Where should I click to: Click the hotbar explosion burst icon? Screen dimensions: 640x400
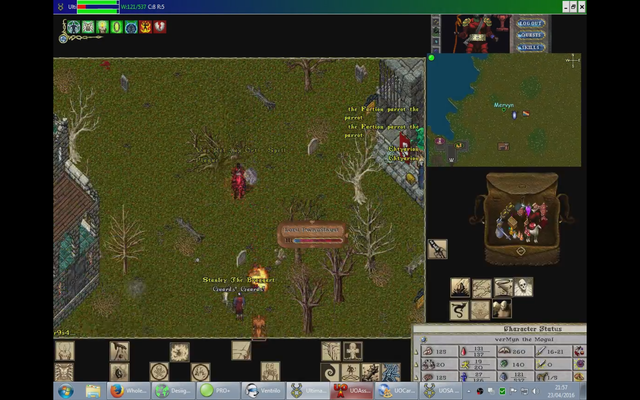(180, 352)
